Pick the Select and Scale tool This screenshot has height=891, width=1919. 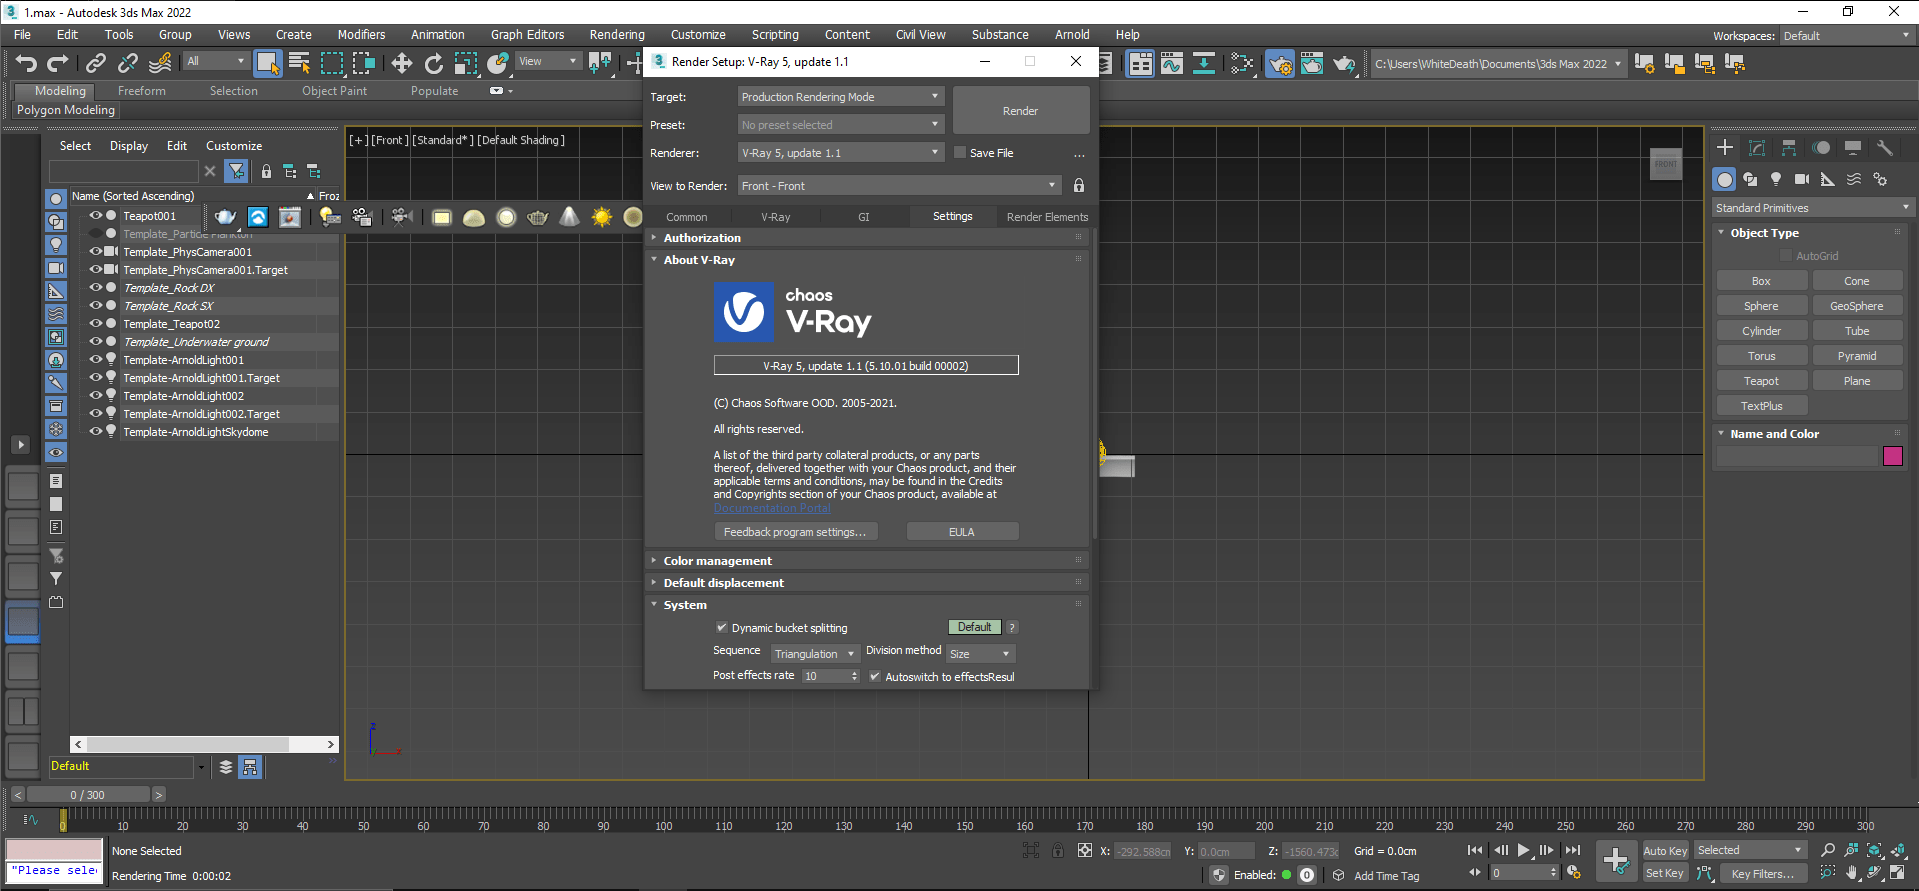coord(465,63)
